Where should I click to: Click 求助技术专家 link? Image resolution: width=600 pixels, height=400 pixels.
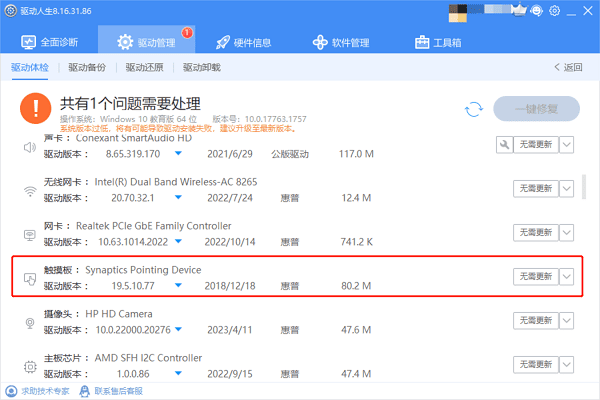click(x=38, y=391)
